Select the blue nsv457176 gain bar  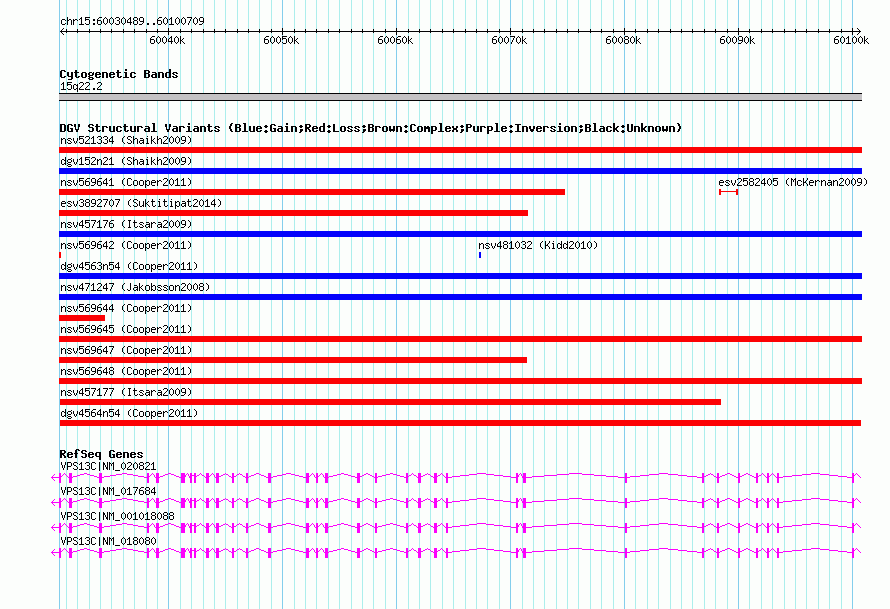pos(460,234)
